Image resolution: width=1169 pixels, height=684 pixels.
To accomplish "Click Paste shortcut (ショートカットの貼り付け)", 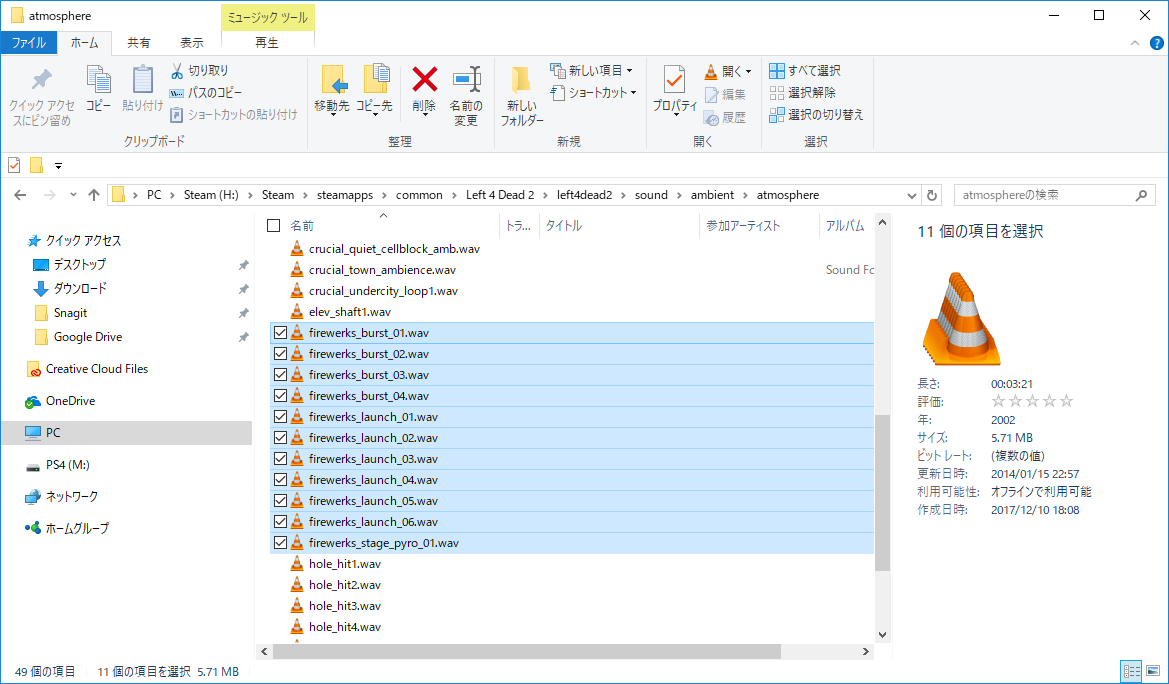I will (x=233, y=115).
